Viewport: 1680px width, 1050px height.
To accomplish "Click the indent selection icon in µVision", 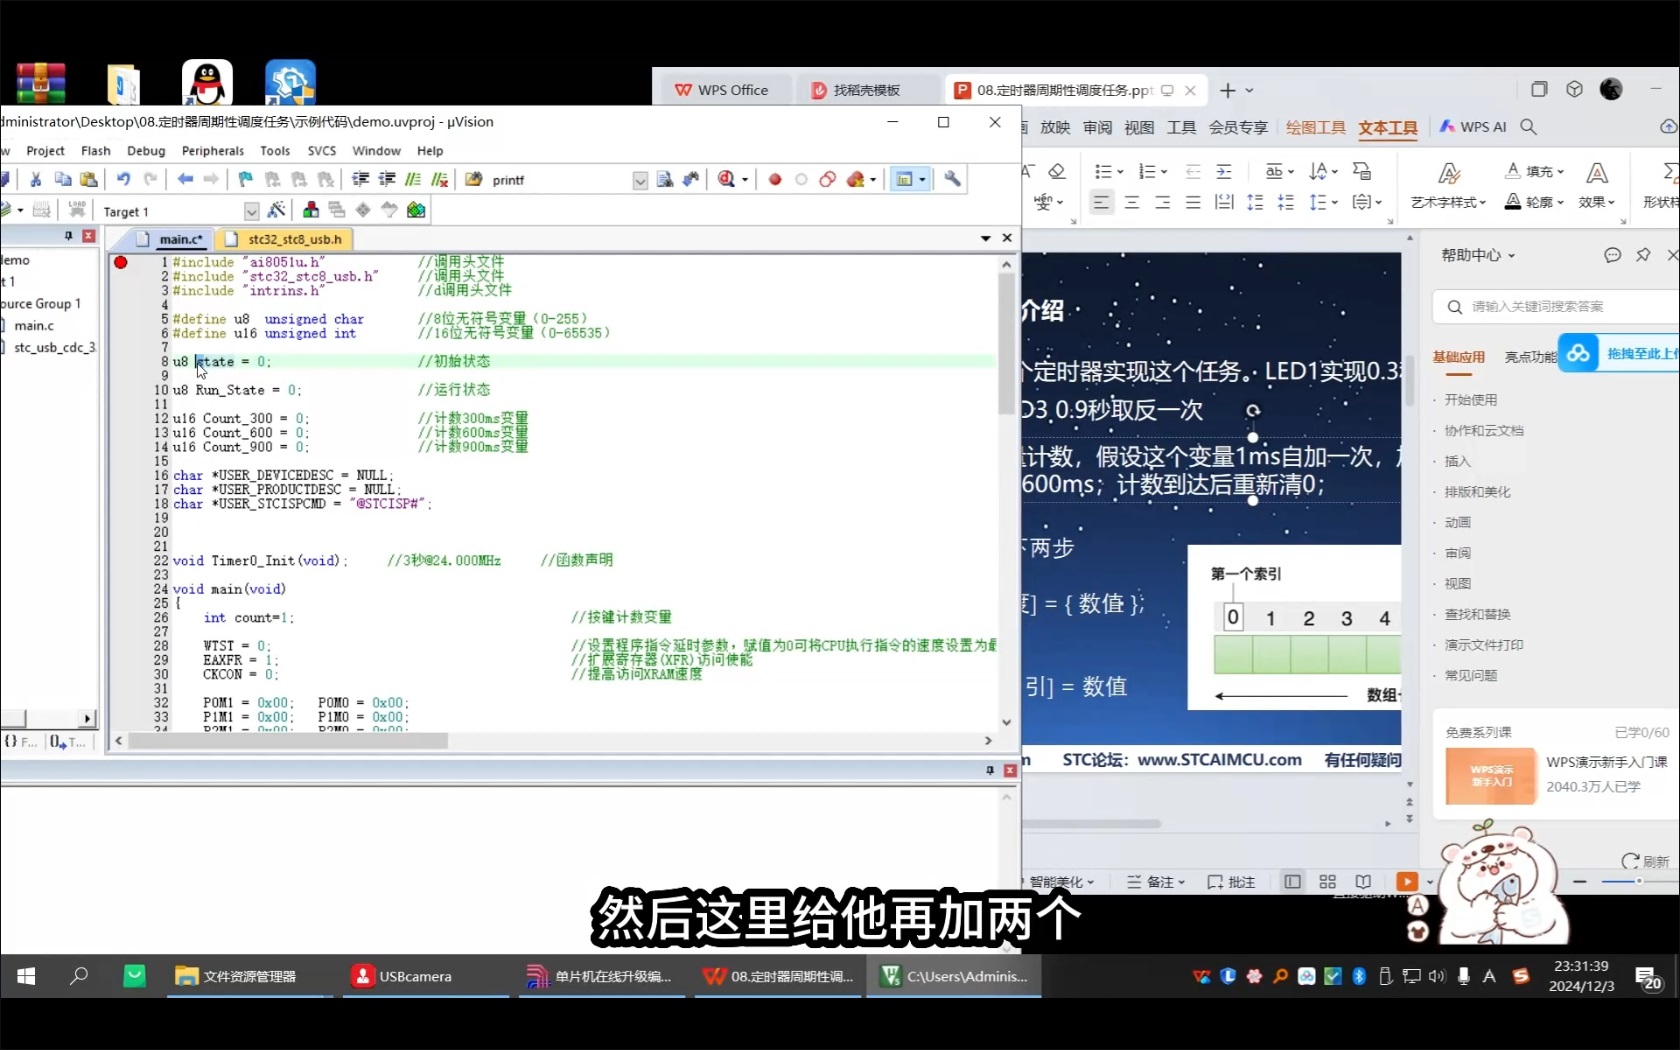I will (x=361, y=179).
